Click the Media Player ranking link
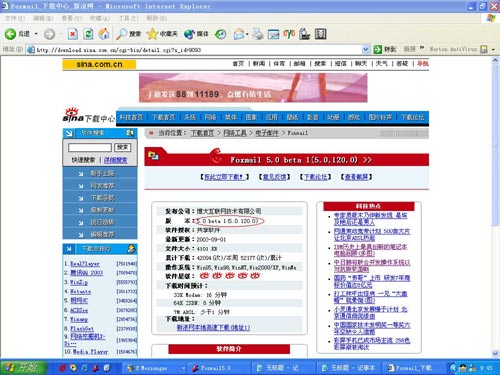The image size is (500, 375). point(90,352)
